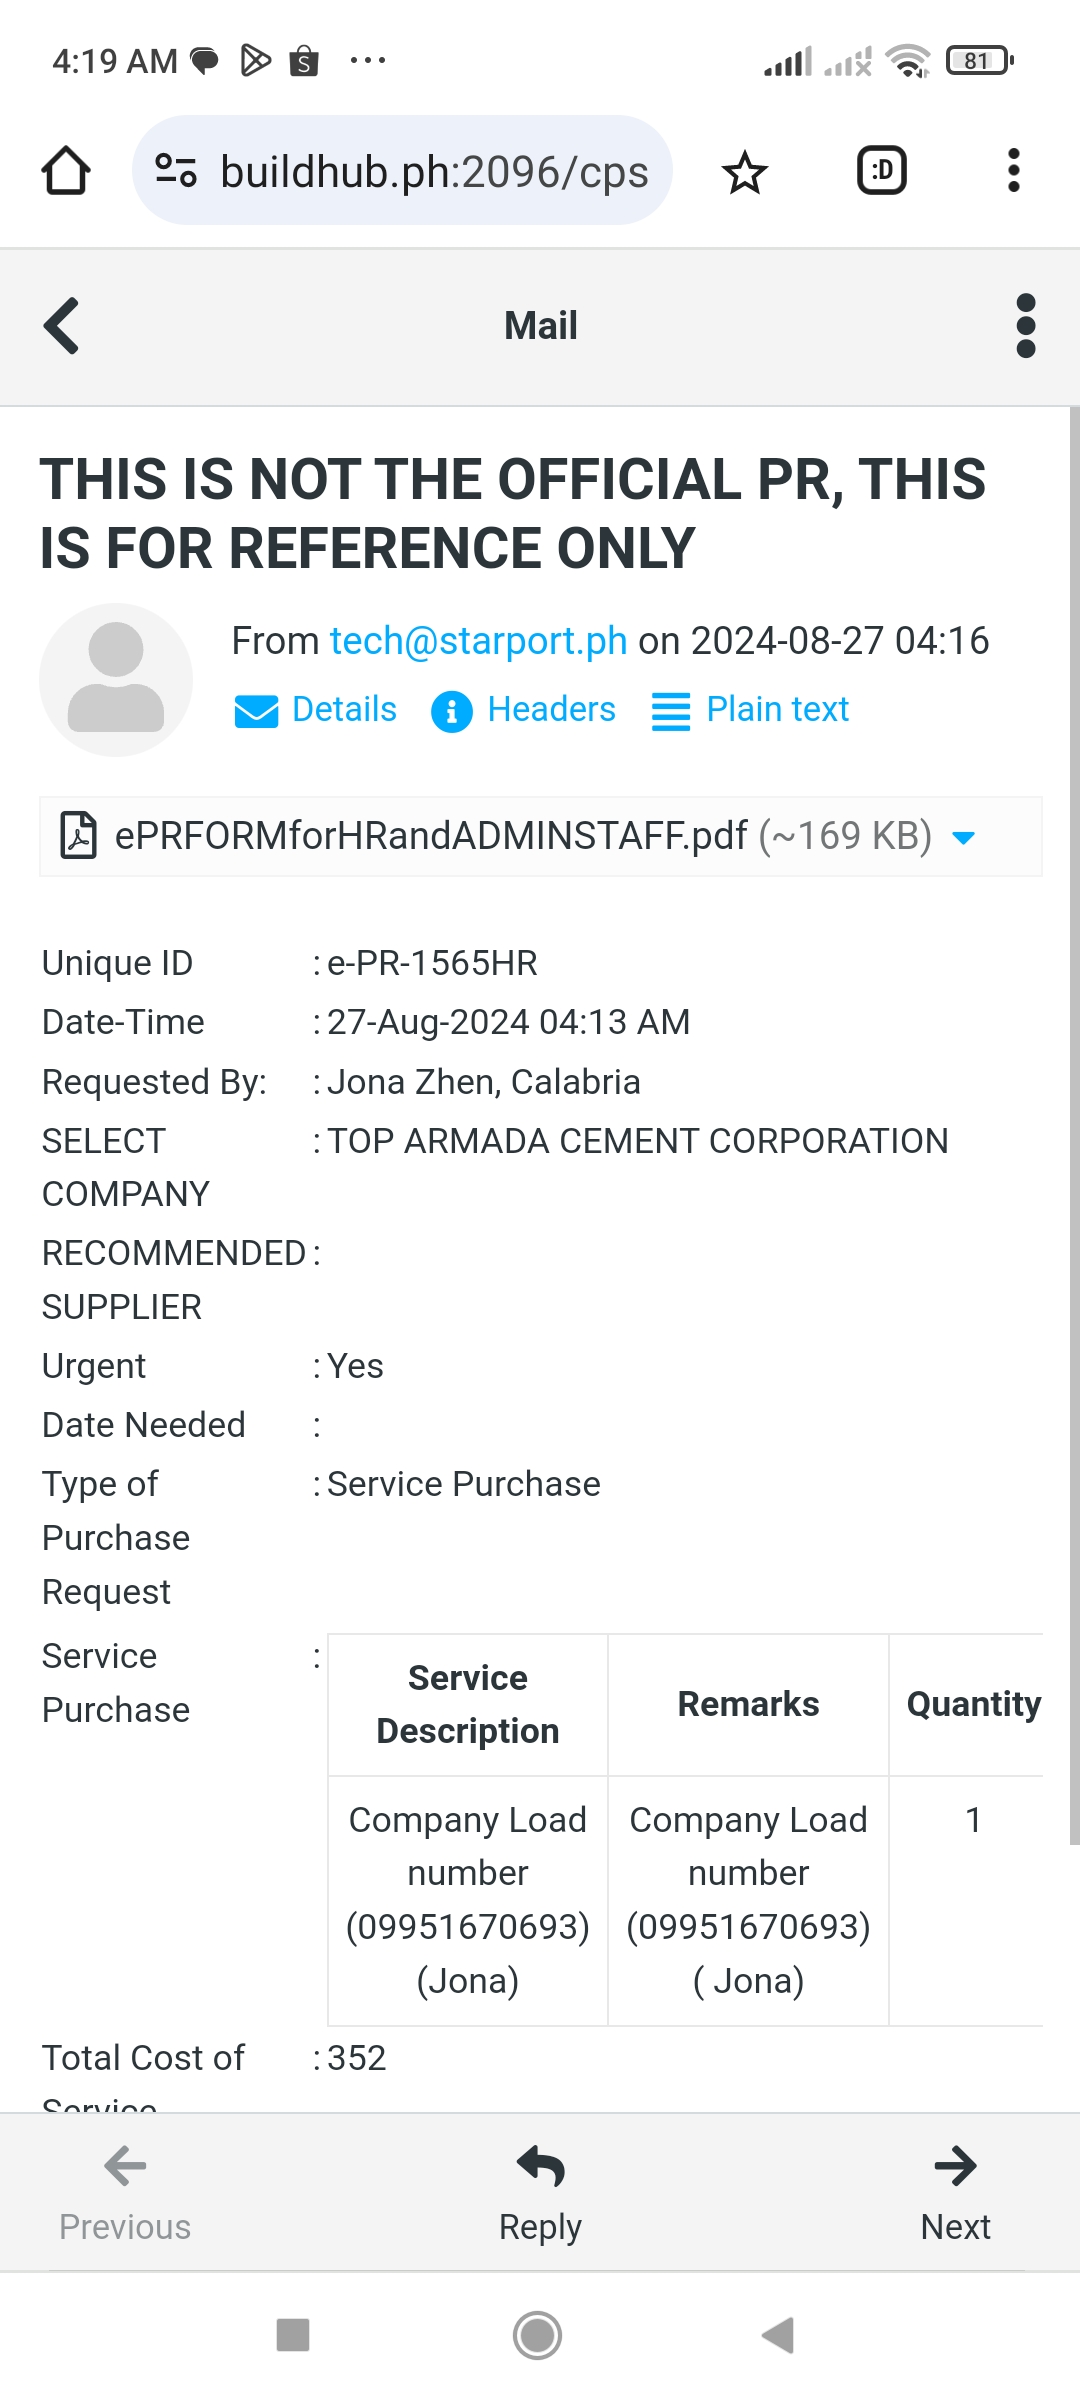Open the tech@starport.ph sender link

pyautogui.click(x=478, y=641)
